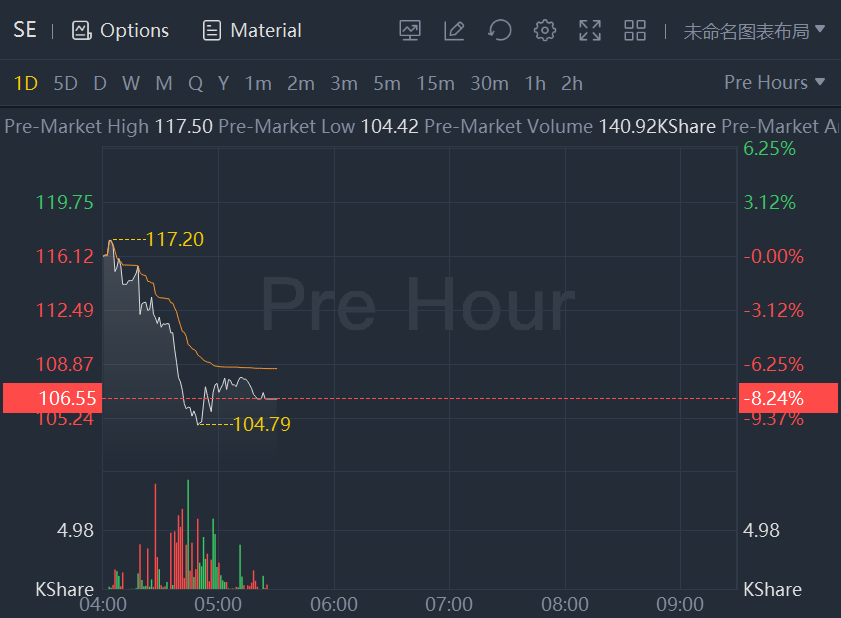Open the chart indicators icon
Image resolution: width=841 pixels, height=618 pixels.
click(410, 30)
